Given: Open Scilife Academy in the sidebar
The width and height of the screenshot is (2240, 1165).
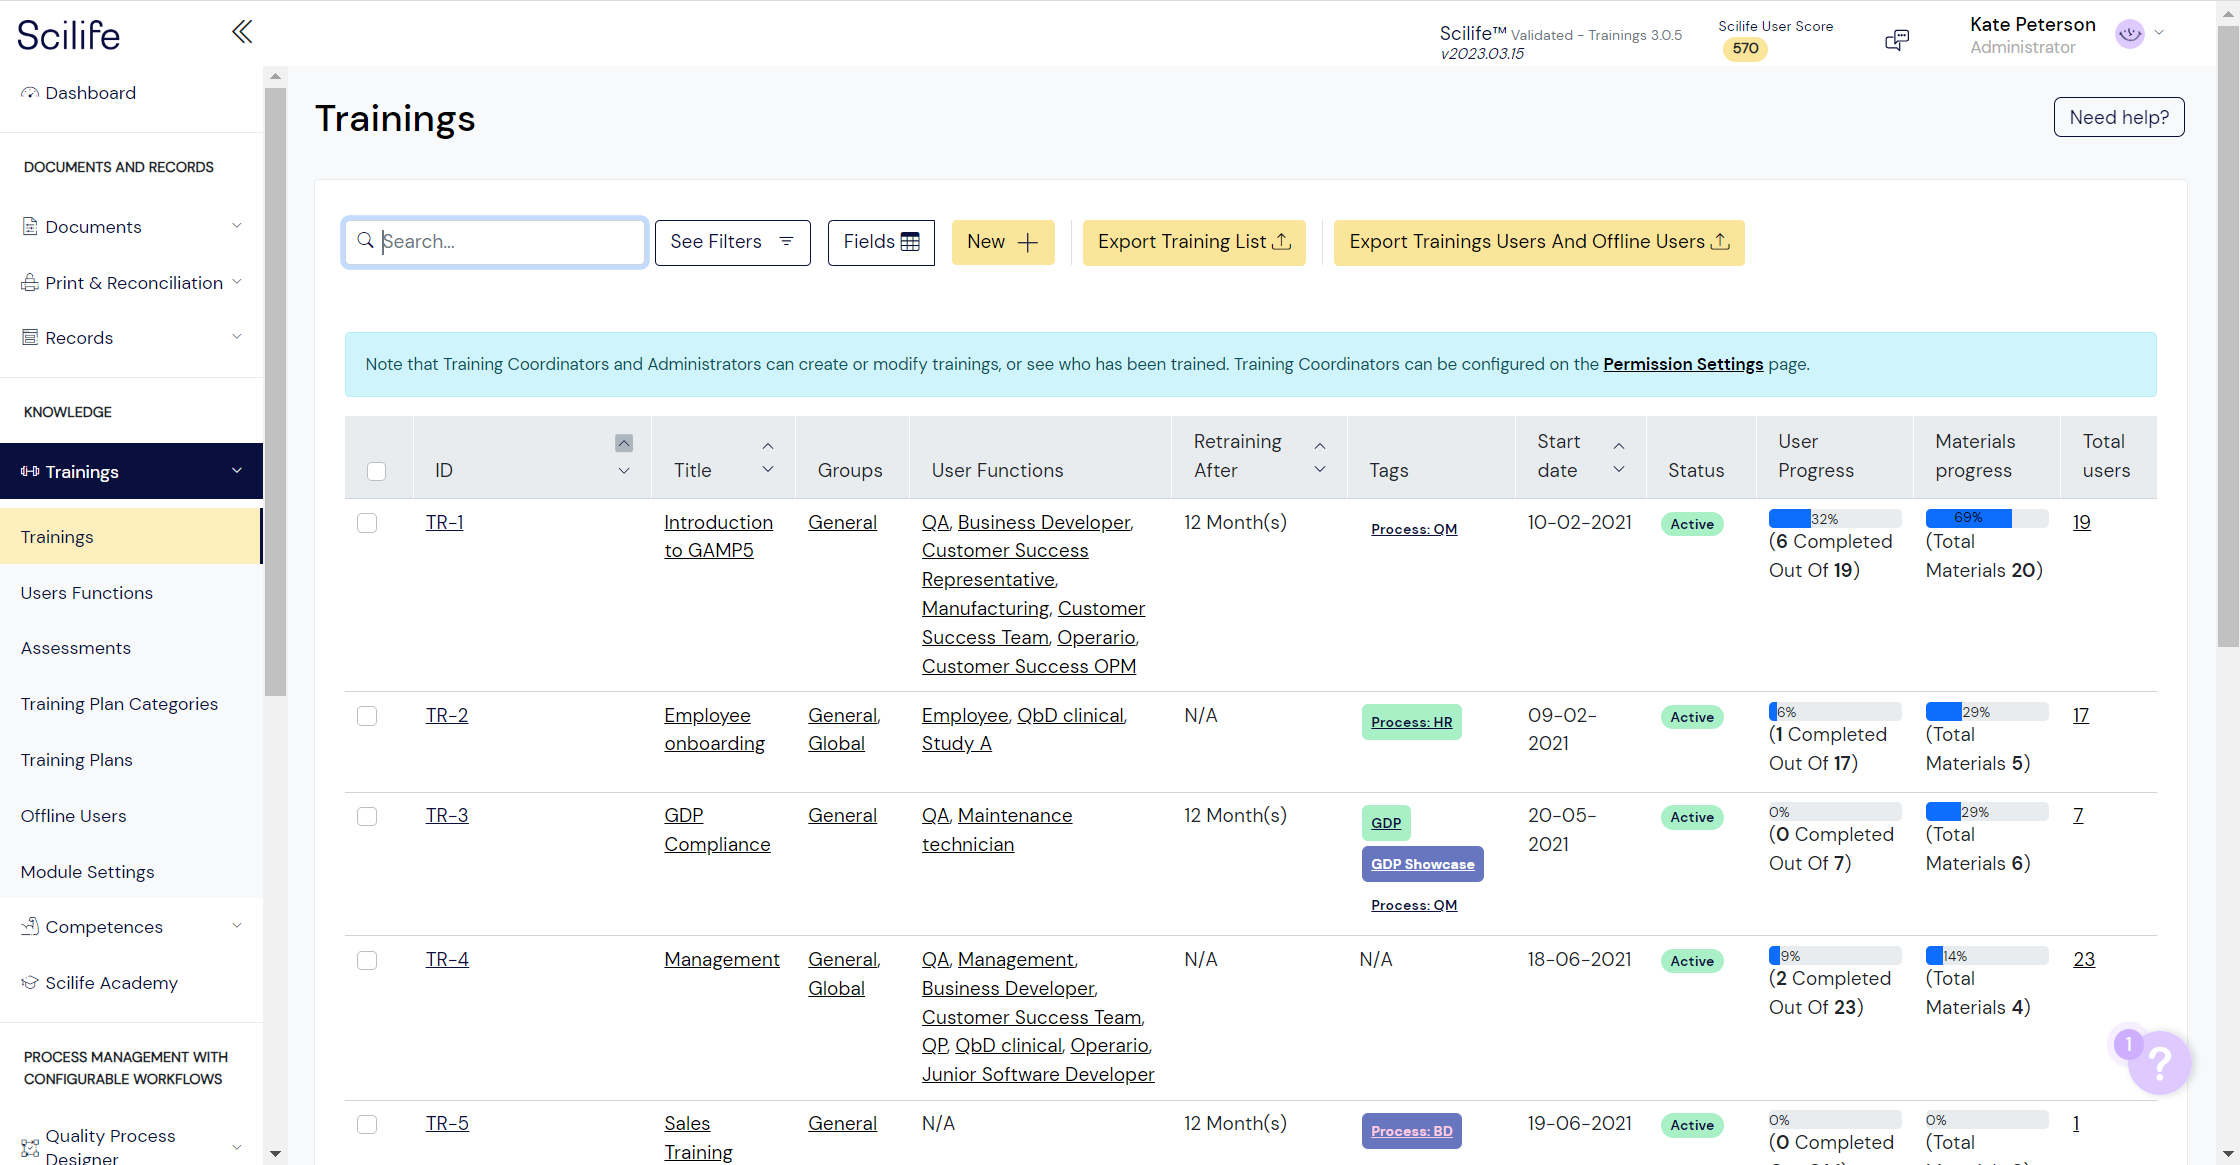Looking at the screenshot, I should click(x=111, y=983).
